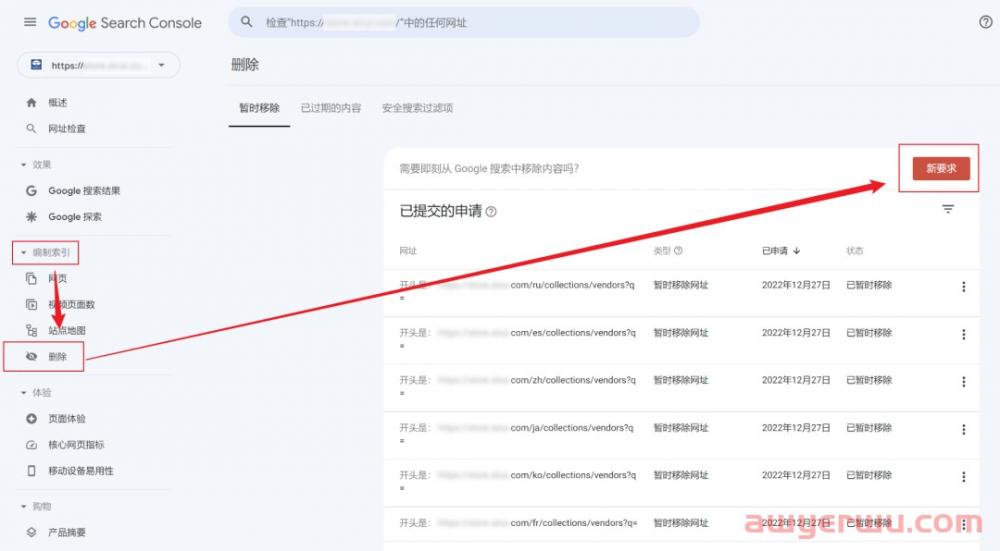Switch to the 已过期的内容 tab

coord(331,108)
